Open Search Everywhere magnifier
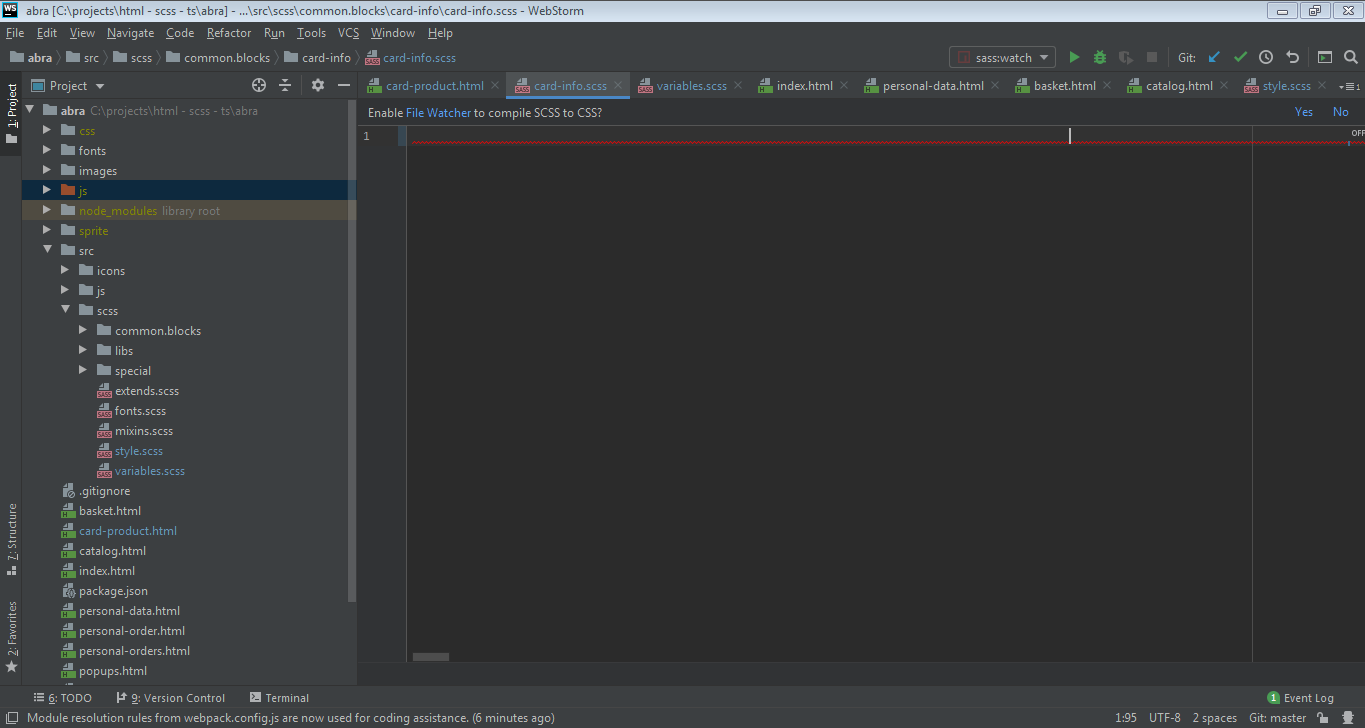This screenshot has width=1365, height=728. 1350,58
